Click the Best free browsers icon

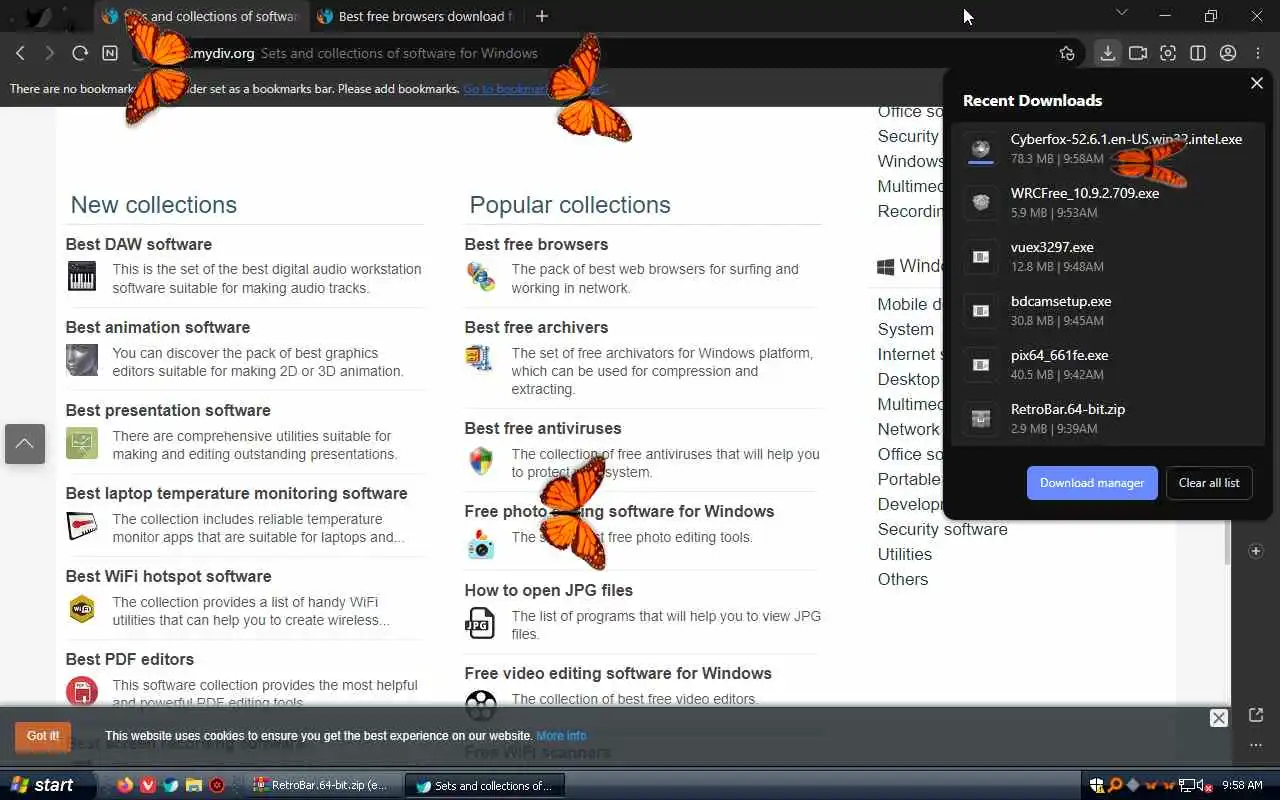(481, 276)
